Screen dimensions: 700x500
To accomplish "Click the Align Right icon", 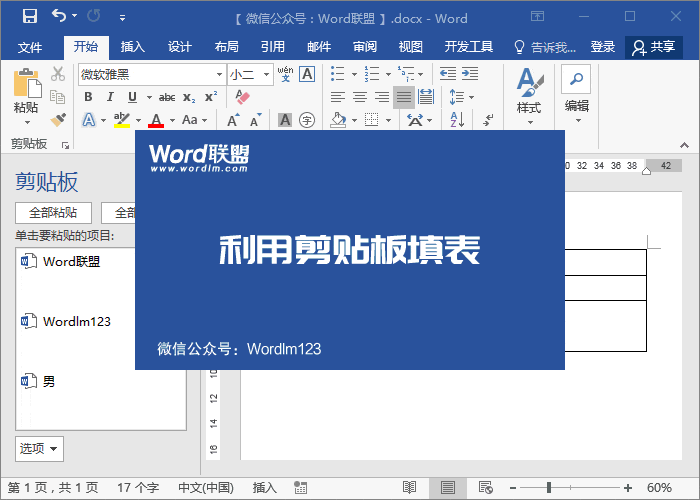I will [382, 97].
